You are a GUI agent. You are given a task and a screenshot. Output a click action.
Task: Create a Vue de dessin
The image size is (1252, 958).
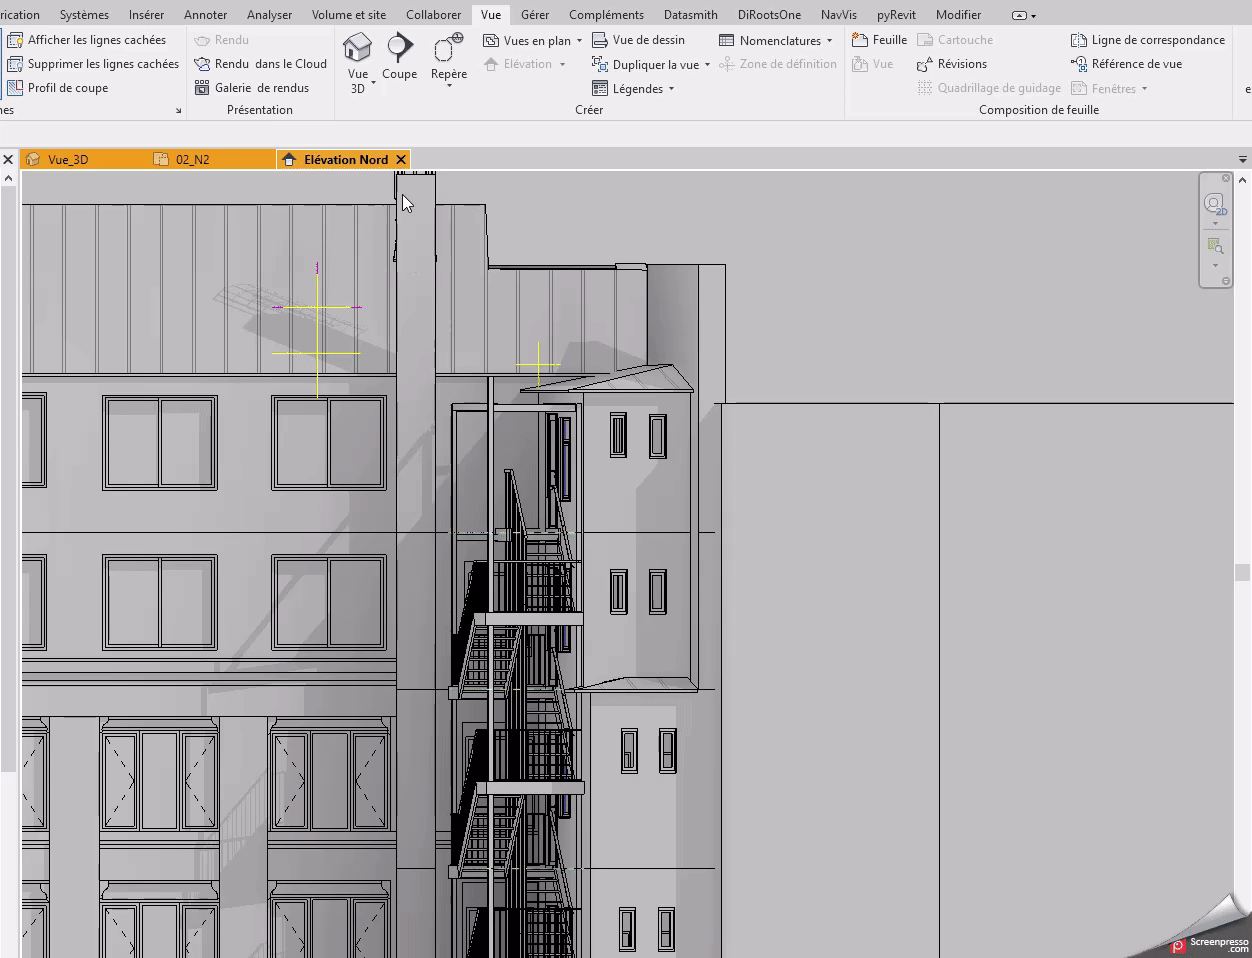tap(638, 40)
